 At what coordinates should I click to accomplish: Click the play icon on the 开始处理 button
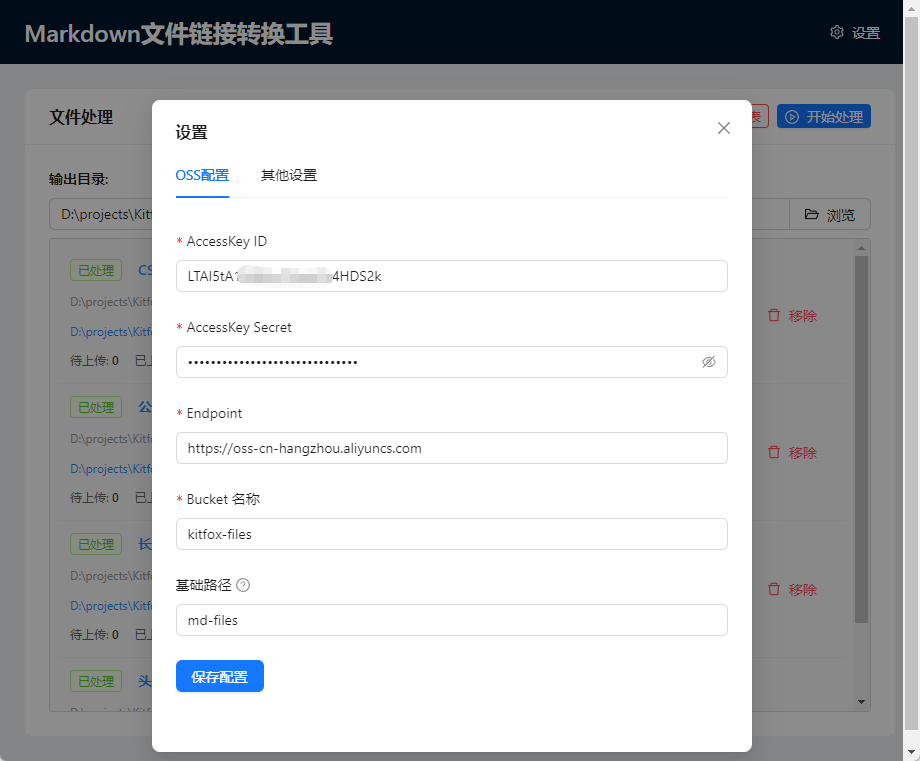click(791, 116)
